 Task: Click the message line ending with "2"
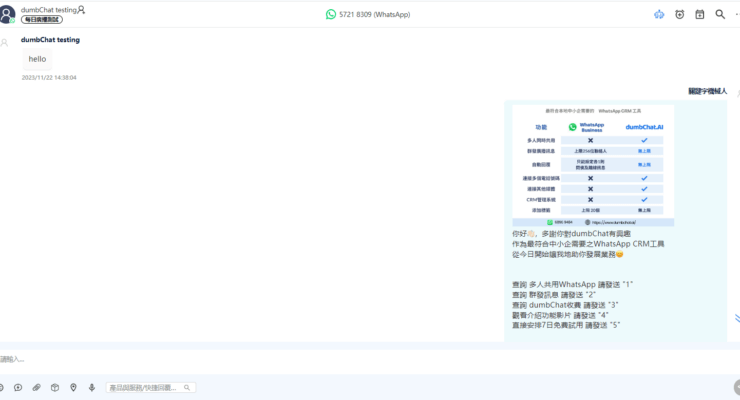554,295
